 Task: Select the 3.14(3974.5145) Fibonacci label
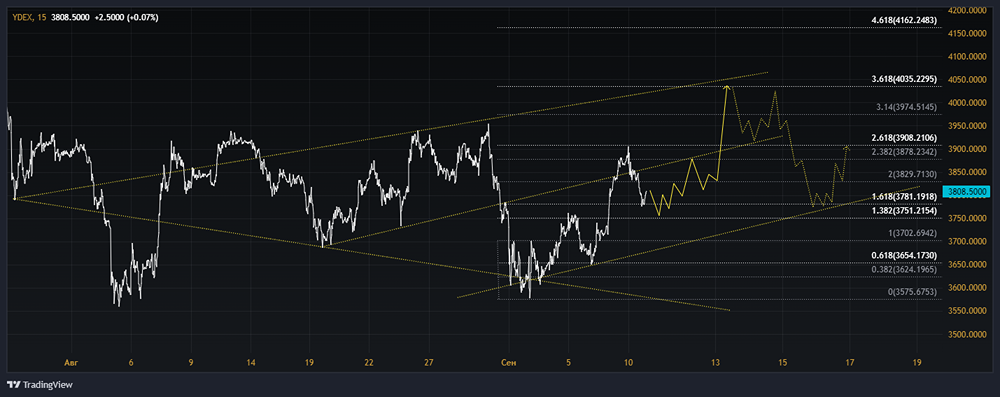[906, 107]
